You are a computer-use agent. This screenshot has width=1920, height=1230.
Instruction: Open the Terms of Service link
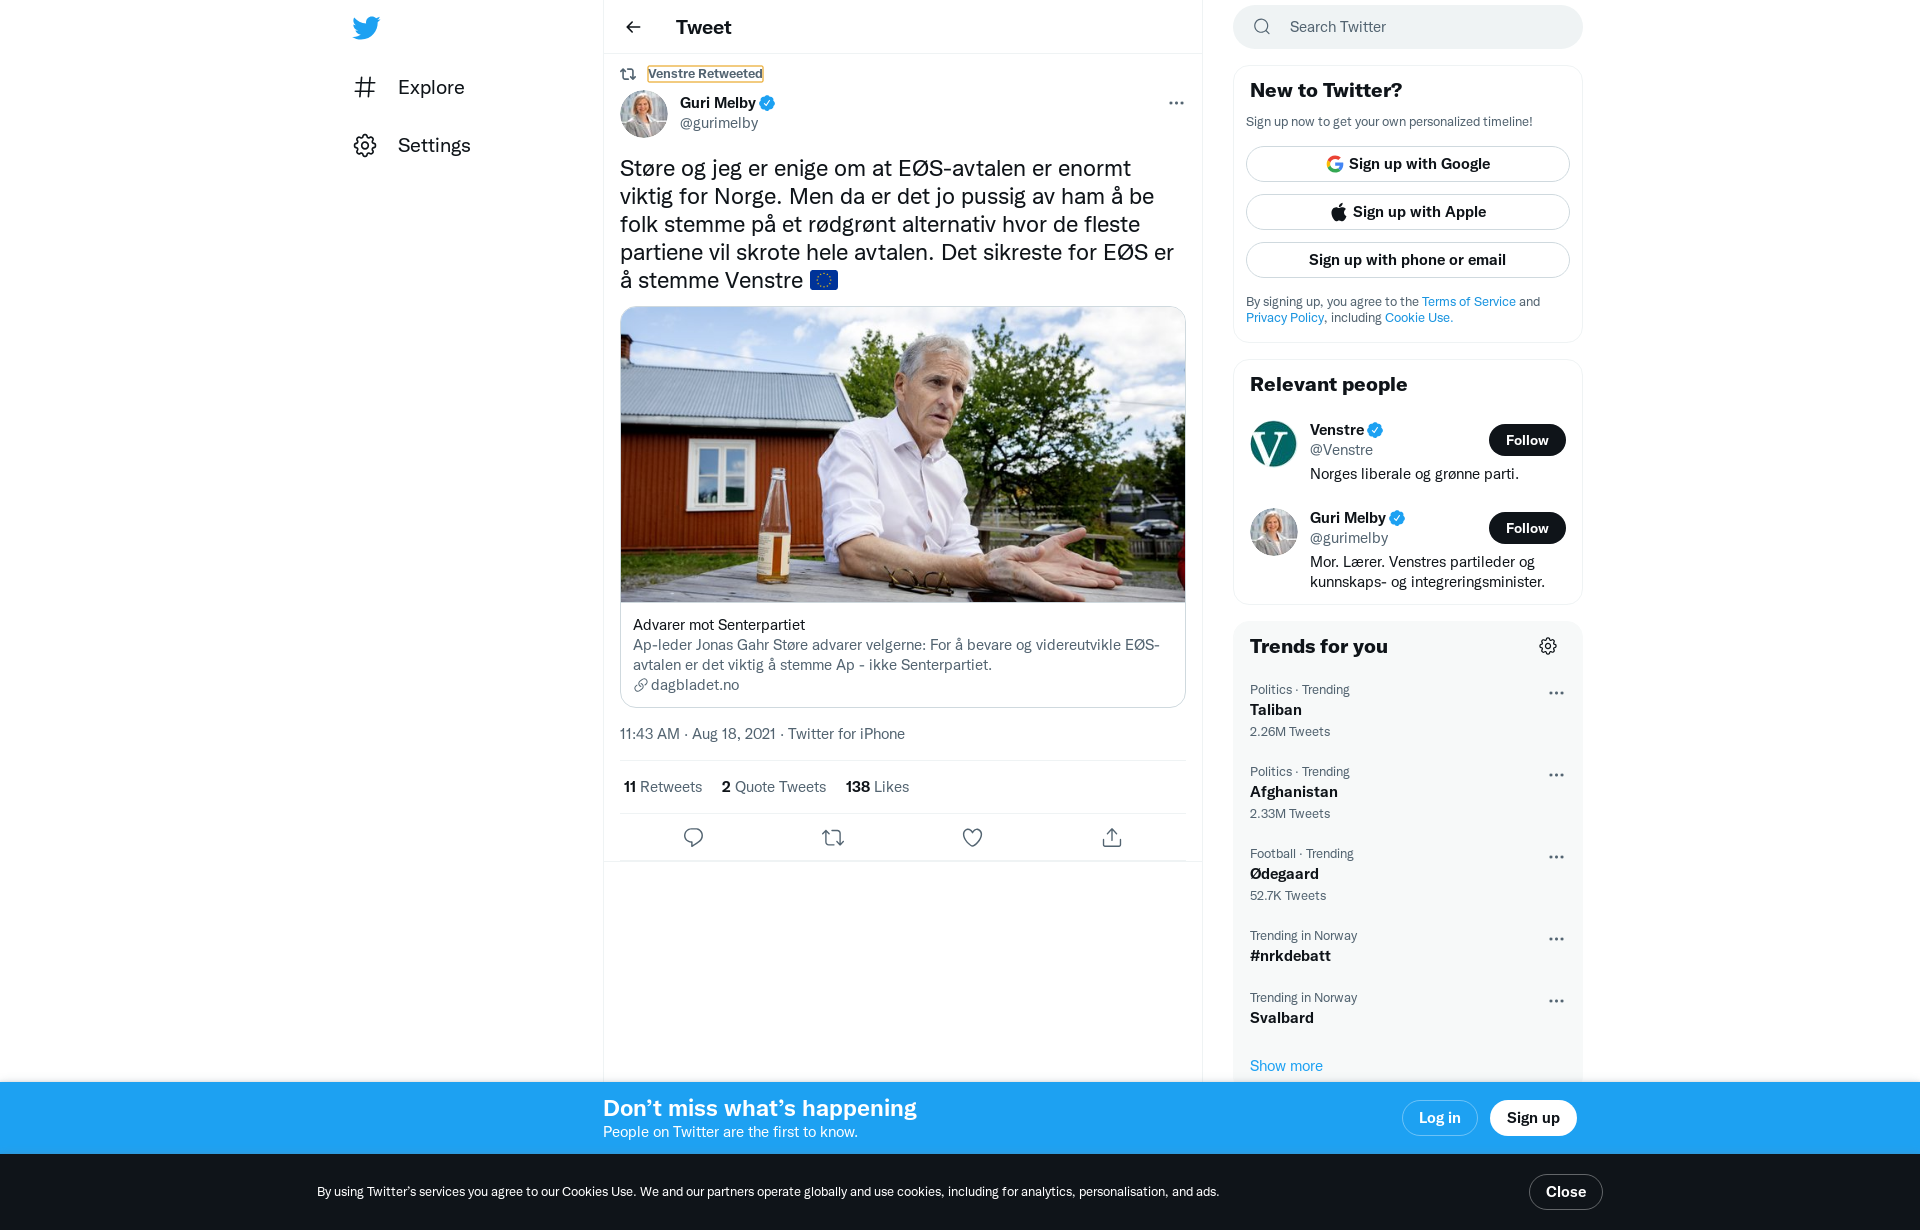[1468, 302]
